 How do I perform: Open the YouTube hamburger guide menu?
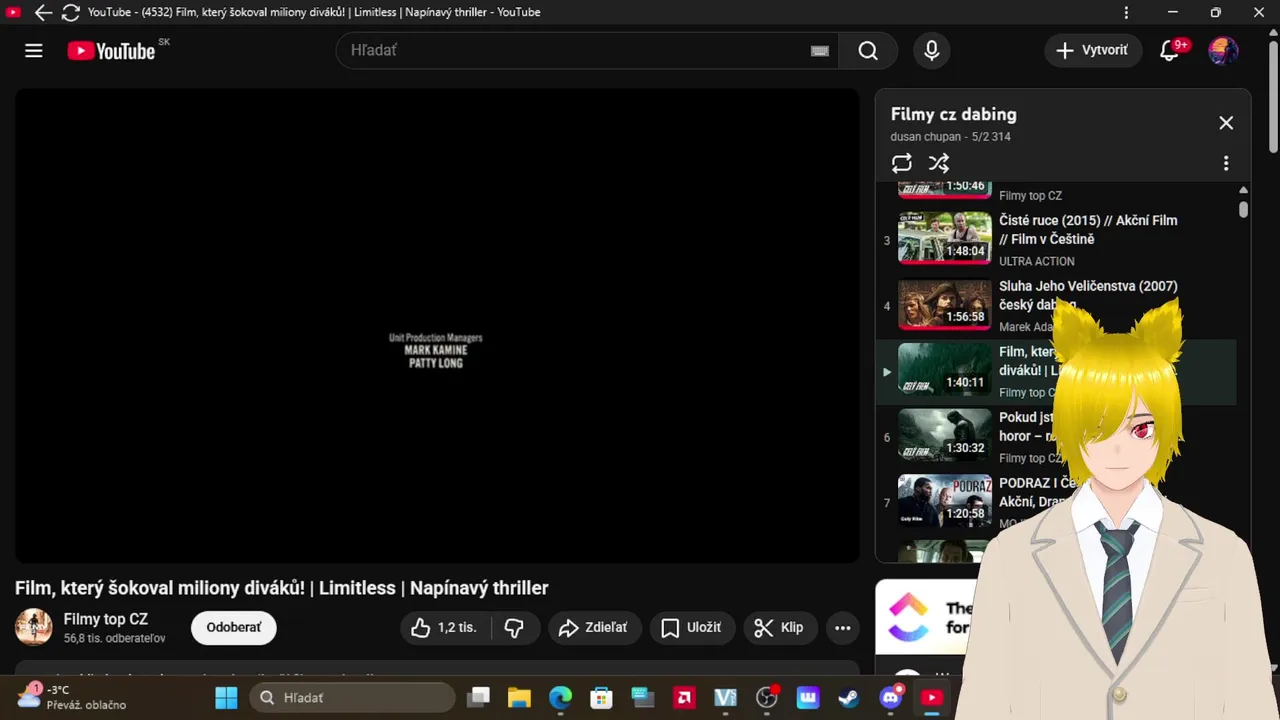click(x=34, y=51)
